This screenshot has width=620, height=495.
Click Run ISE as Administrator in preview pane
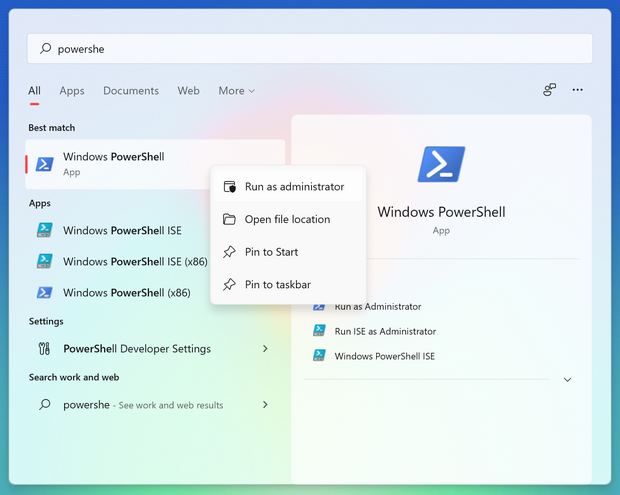pos(385,331)
